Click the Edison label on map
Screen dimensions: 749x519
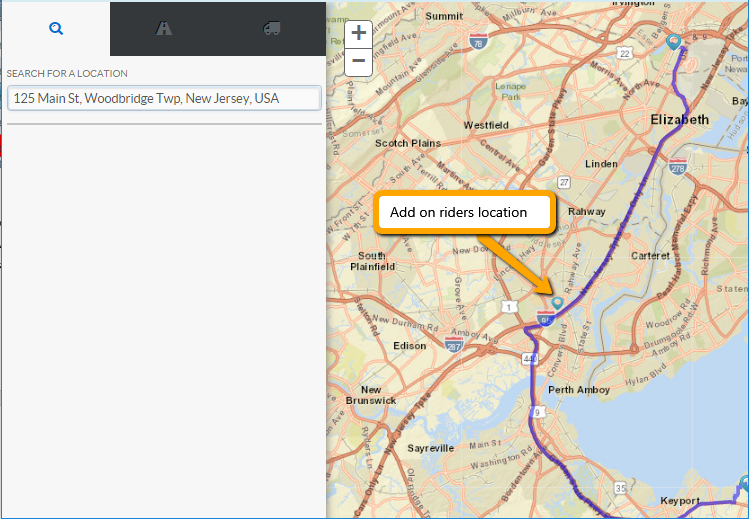click(x=409, y=345)
